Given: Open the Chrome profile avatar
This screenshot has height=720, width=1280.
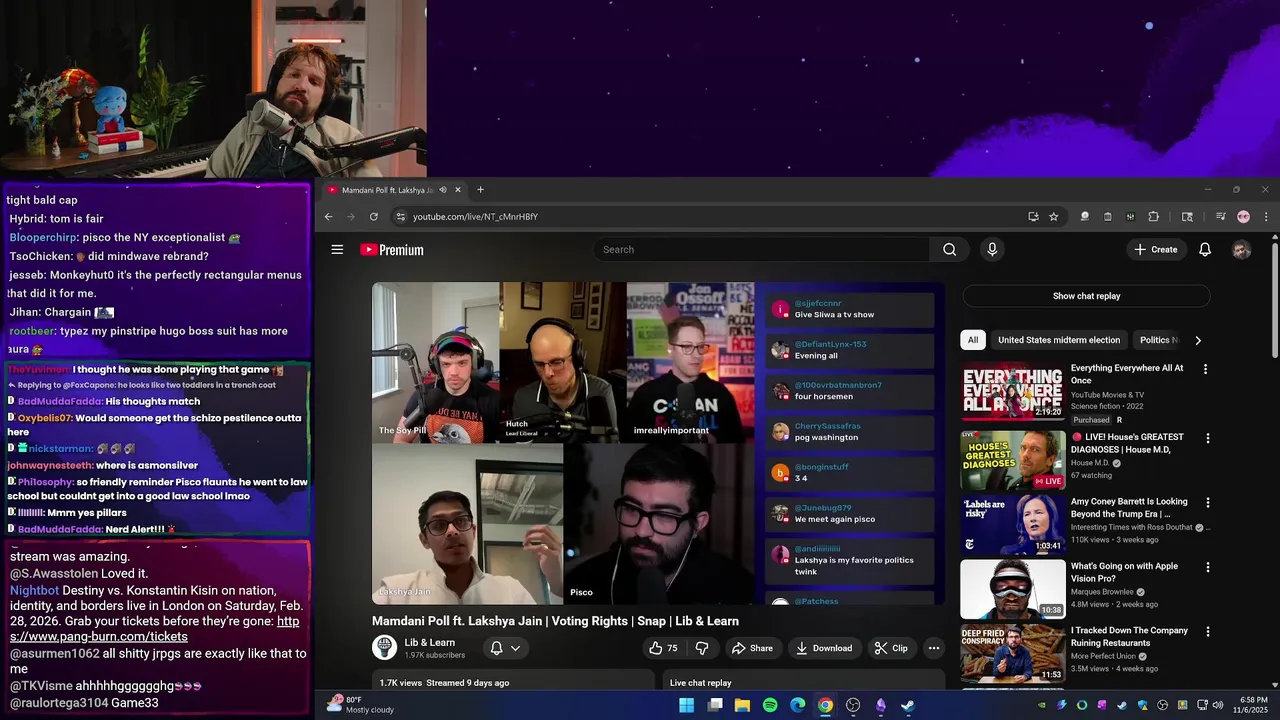Looking at the screenshot, I should [x=1243, y=217].
